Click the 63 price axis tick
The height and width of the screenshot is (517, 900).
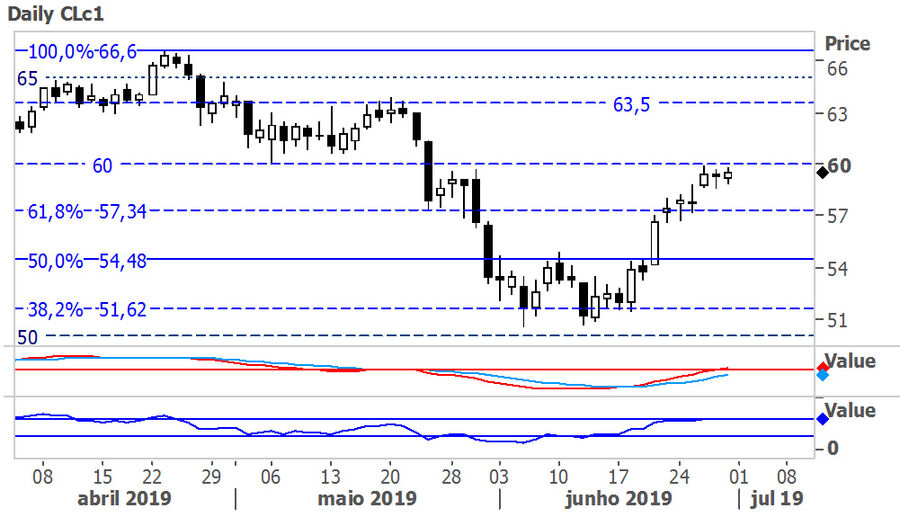[837, 115]
